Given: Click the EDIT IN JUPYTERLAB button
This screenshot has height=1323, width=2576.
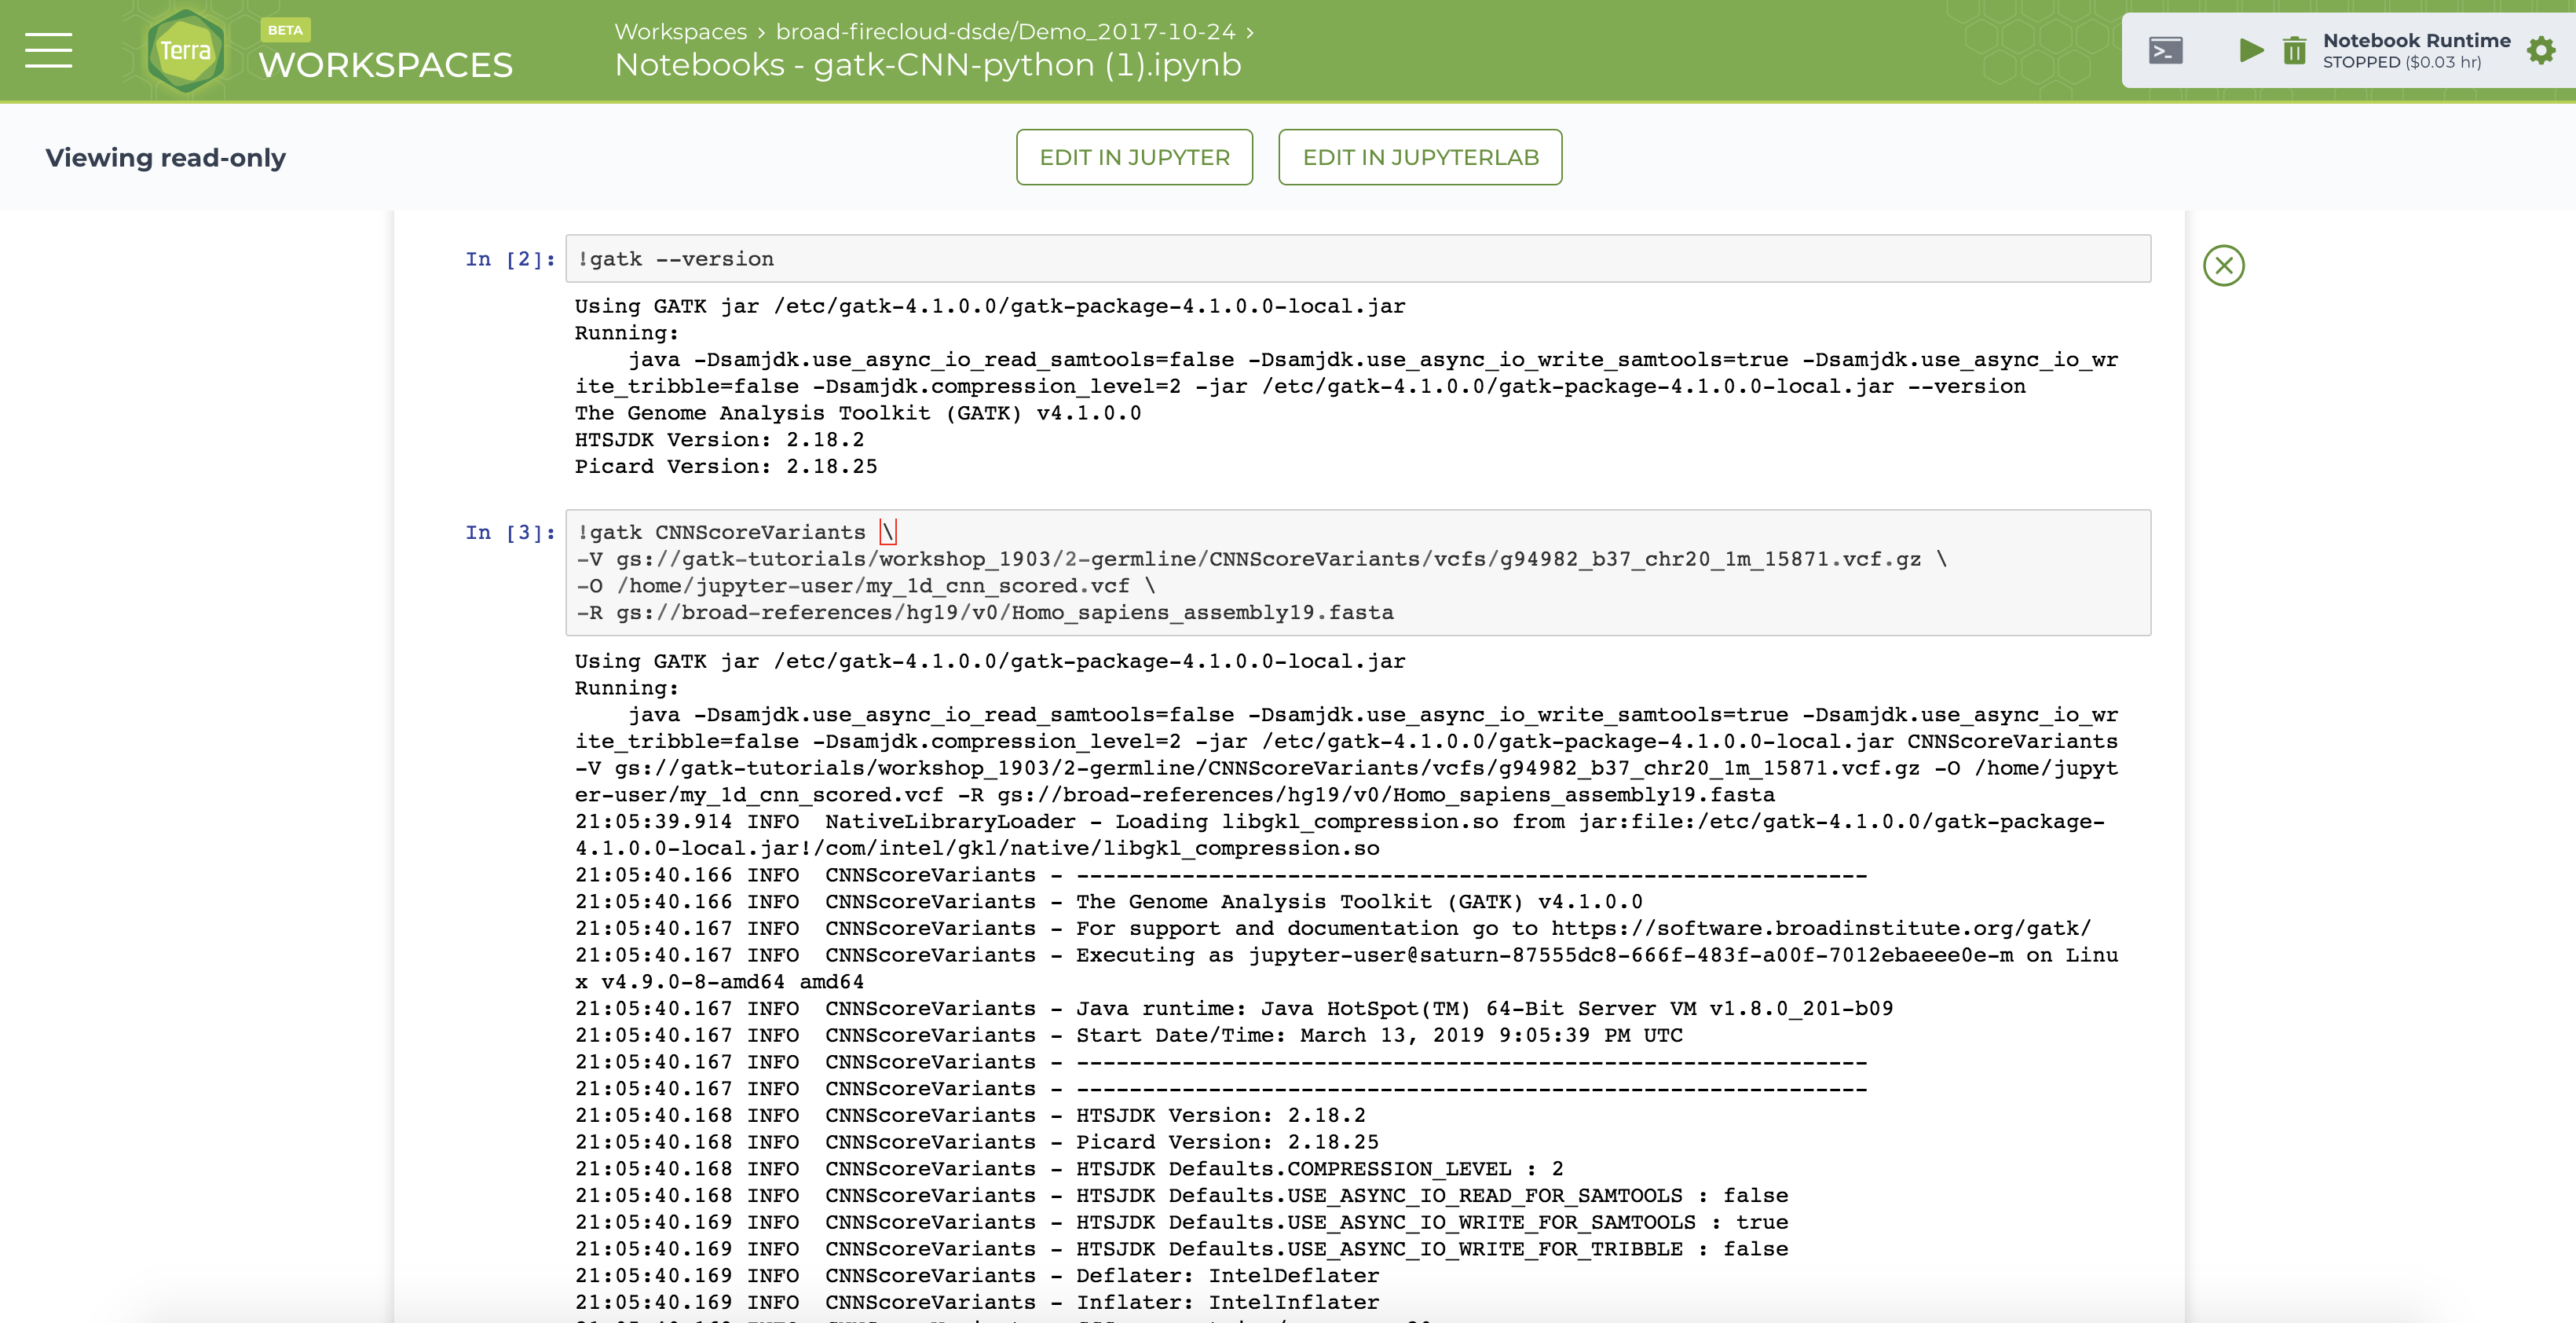Looking at the screenshot, I should (1419, 157).
